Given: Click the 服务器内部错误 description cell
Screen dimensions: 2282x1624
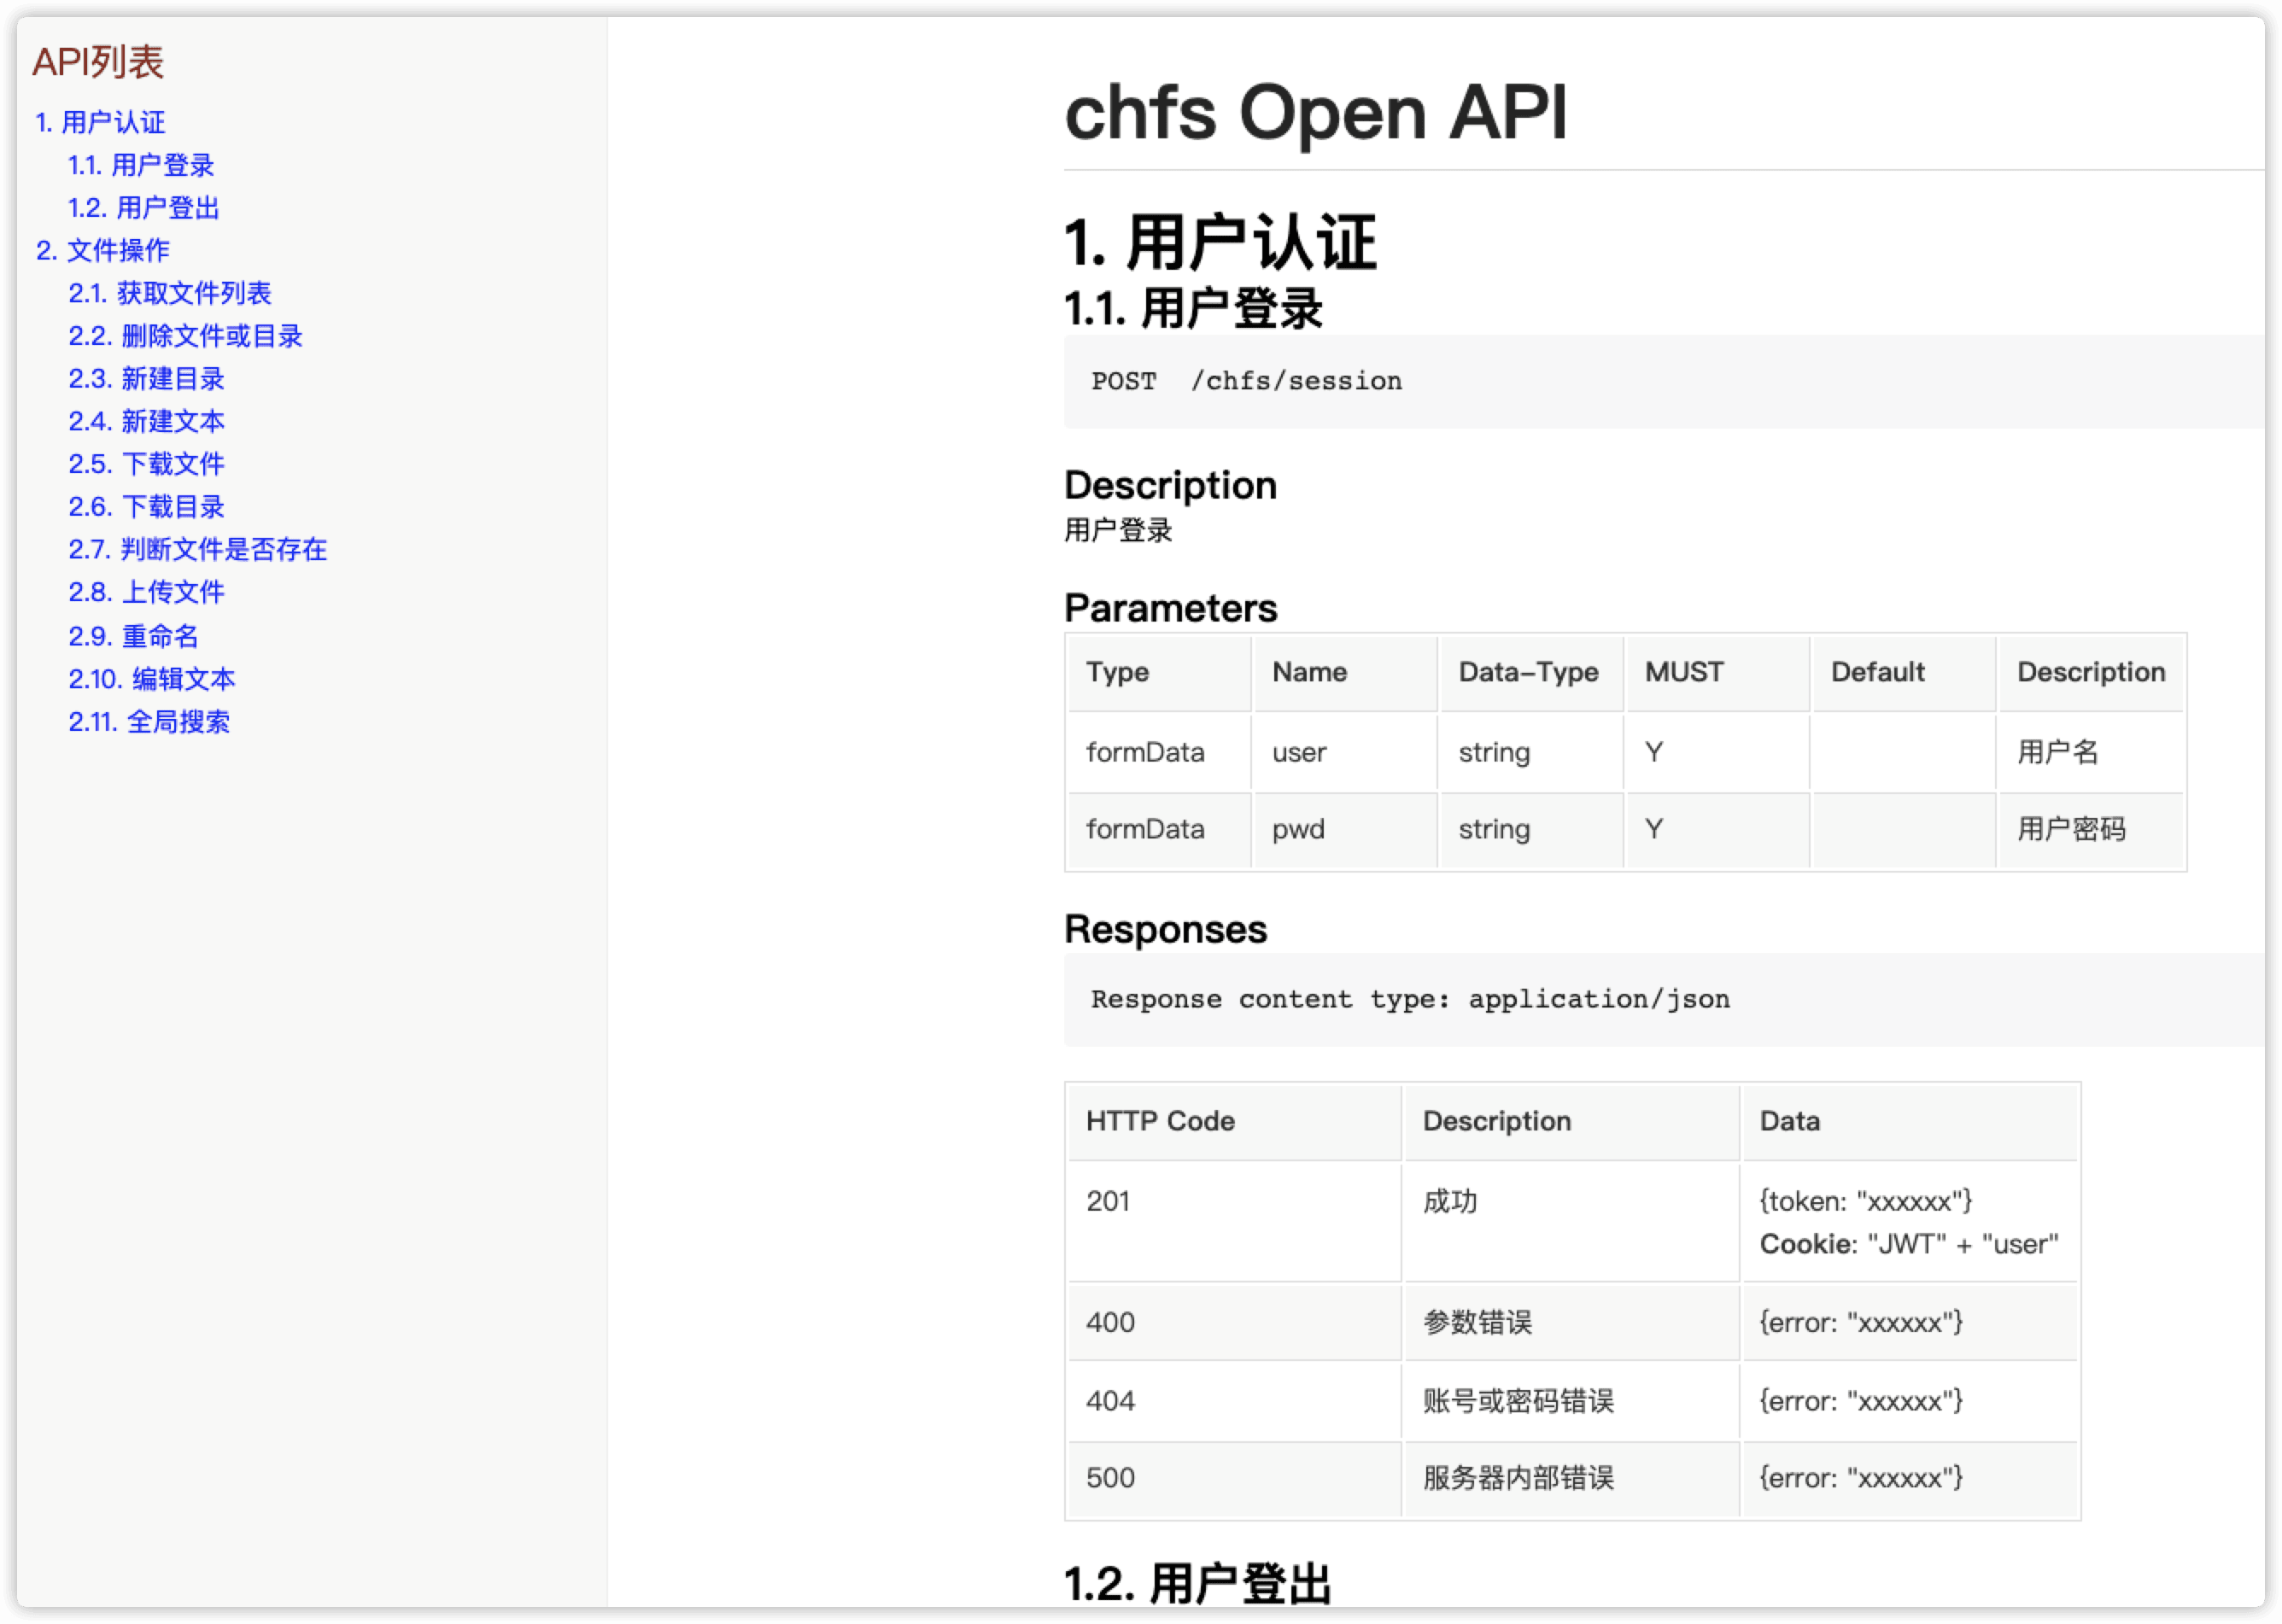Looking at the screenshot, I should 1571,1478.
